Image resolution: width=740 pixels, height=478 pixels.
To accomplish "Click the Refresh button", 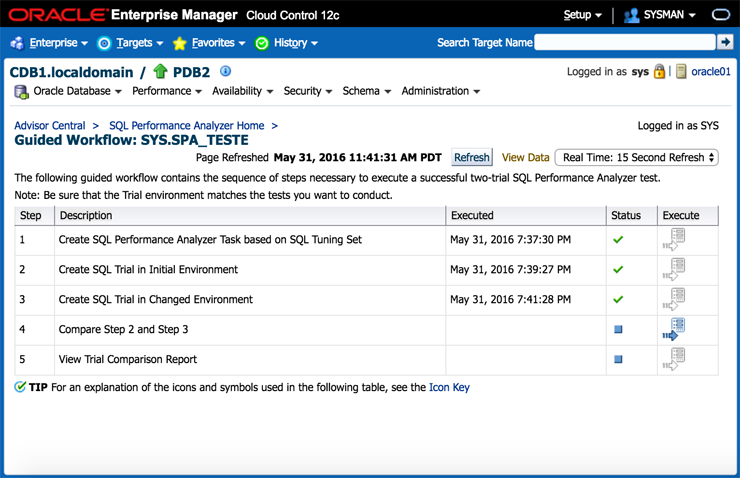I will pyautogui.click(x=472, y=157).
